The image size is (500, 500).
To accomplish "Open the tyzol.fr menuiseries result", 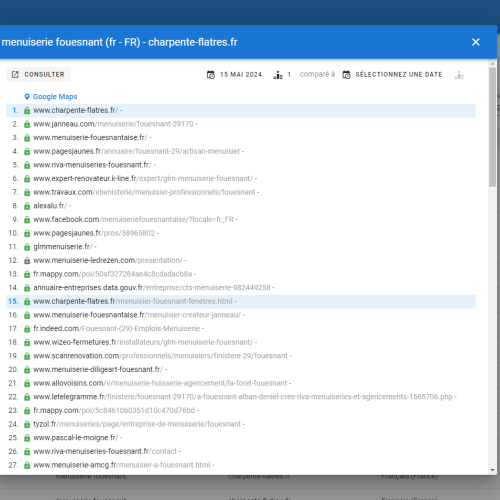I will [137, 425].
